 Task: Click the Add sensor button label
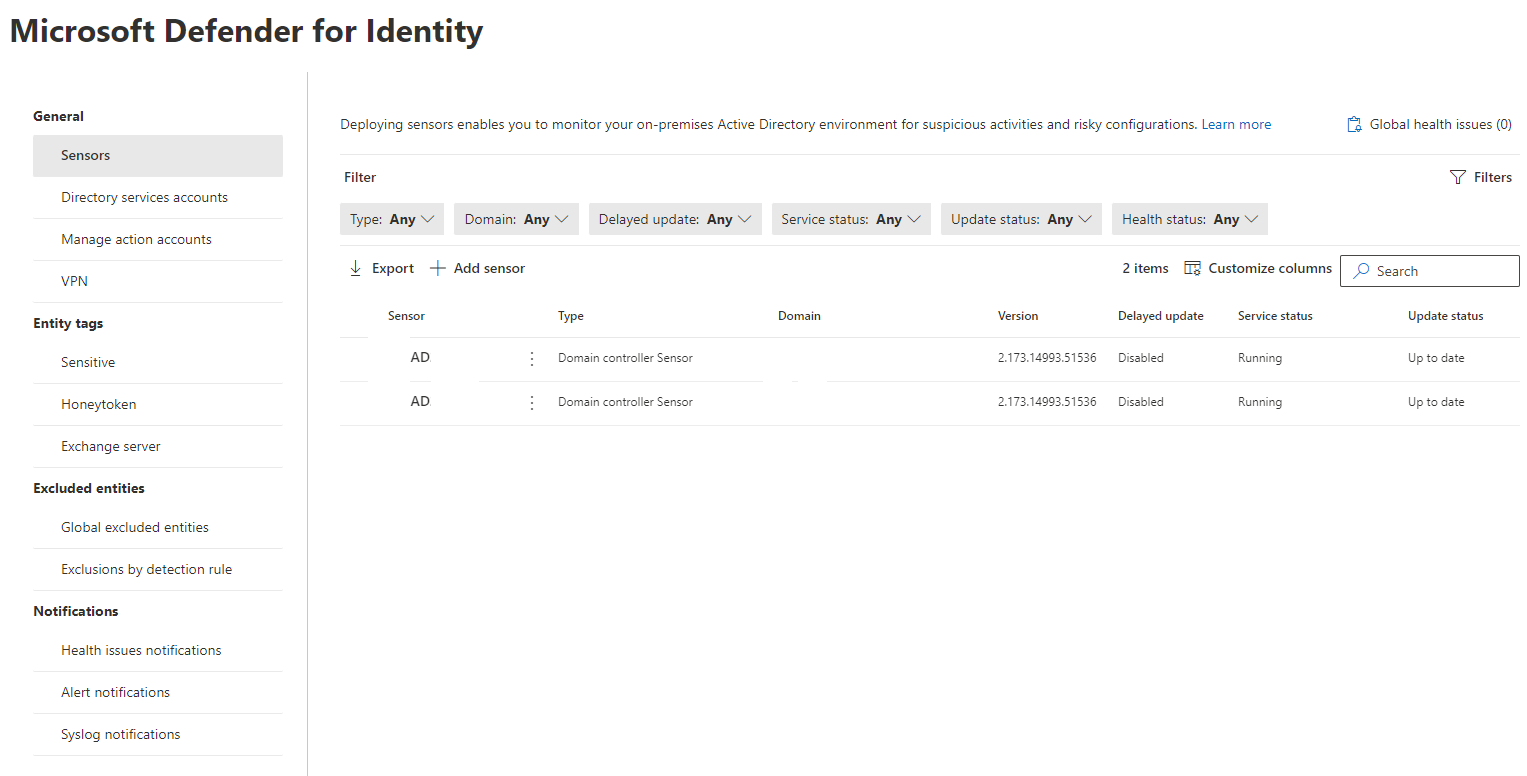pos(489,268)
